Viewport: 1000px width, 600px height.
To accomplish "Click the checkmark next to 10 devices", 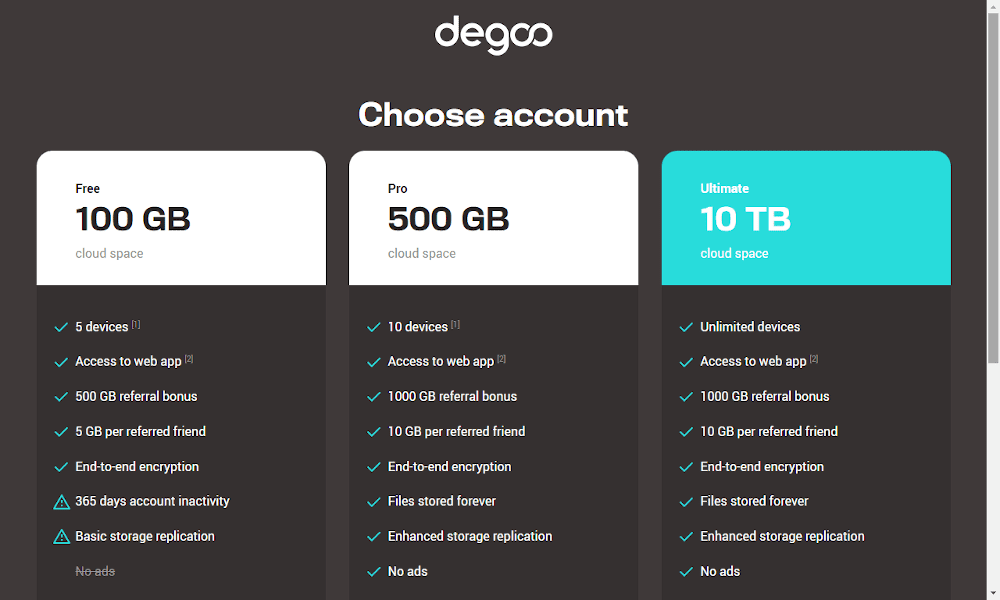I will click(x=374, y=327).
